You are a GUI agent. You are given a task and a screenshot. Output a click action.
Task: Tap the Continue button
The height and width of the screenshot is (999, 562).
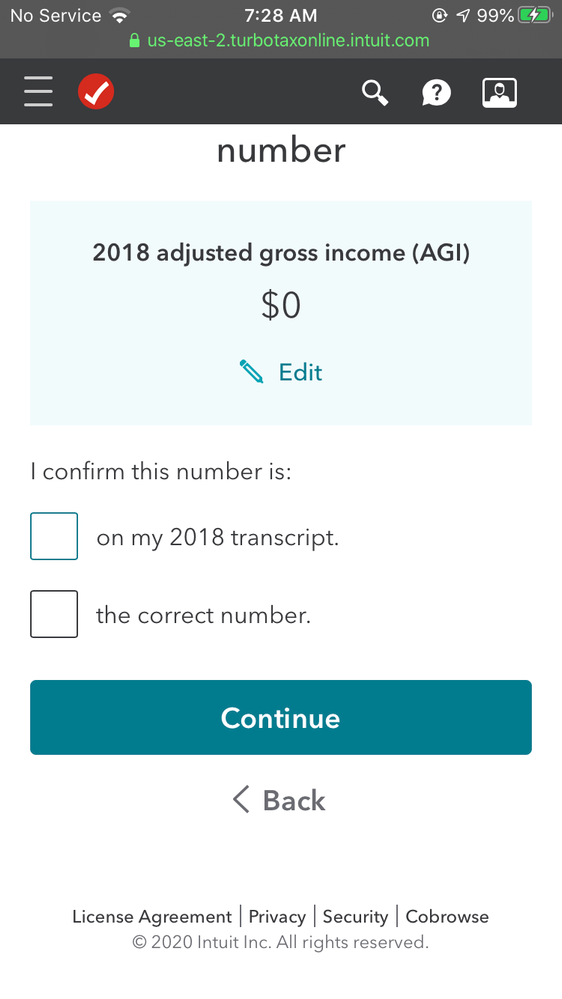pos(281,717)
